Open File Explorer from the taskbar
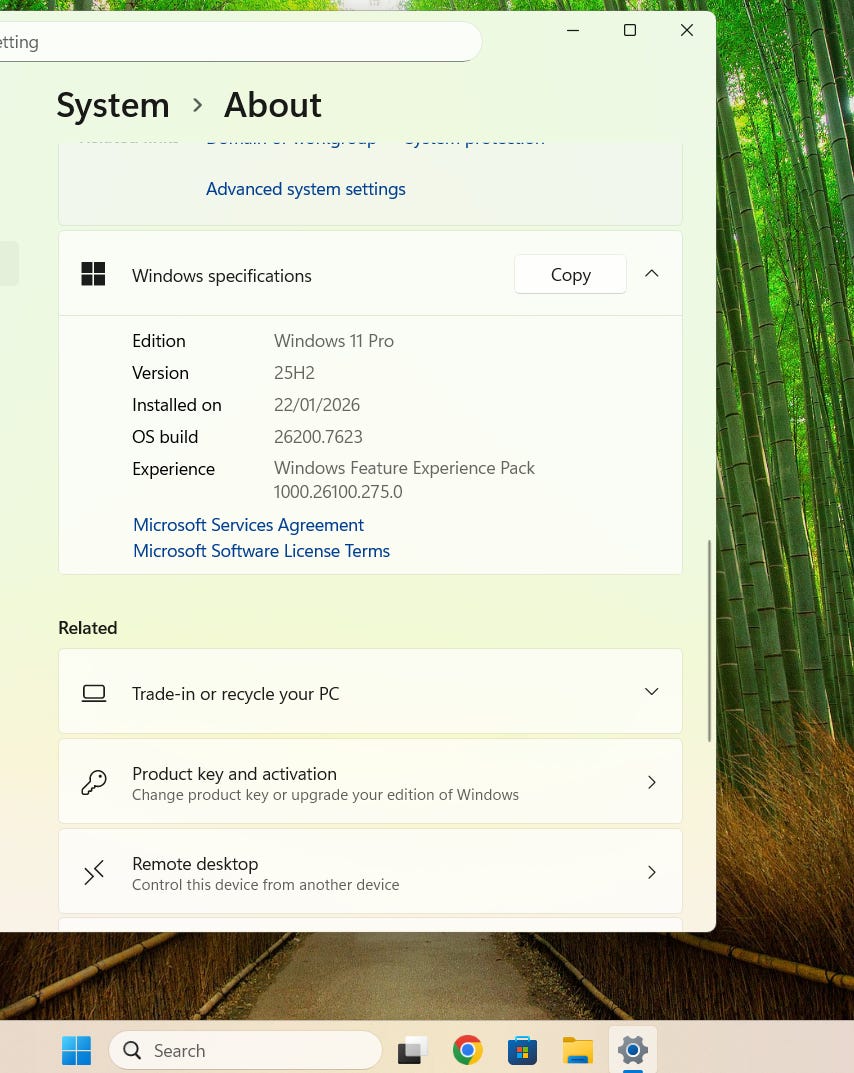 (x=577, y=1050)
